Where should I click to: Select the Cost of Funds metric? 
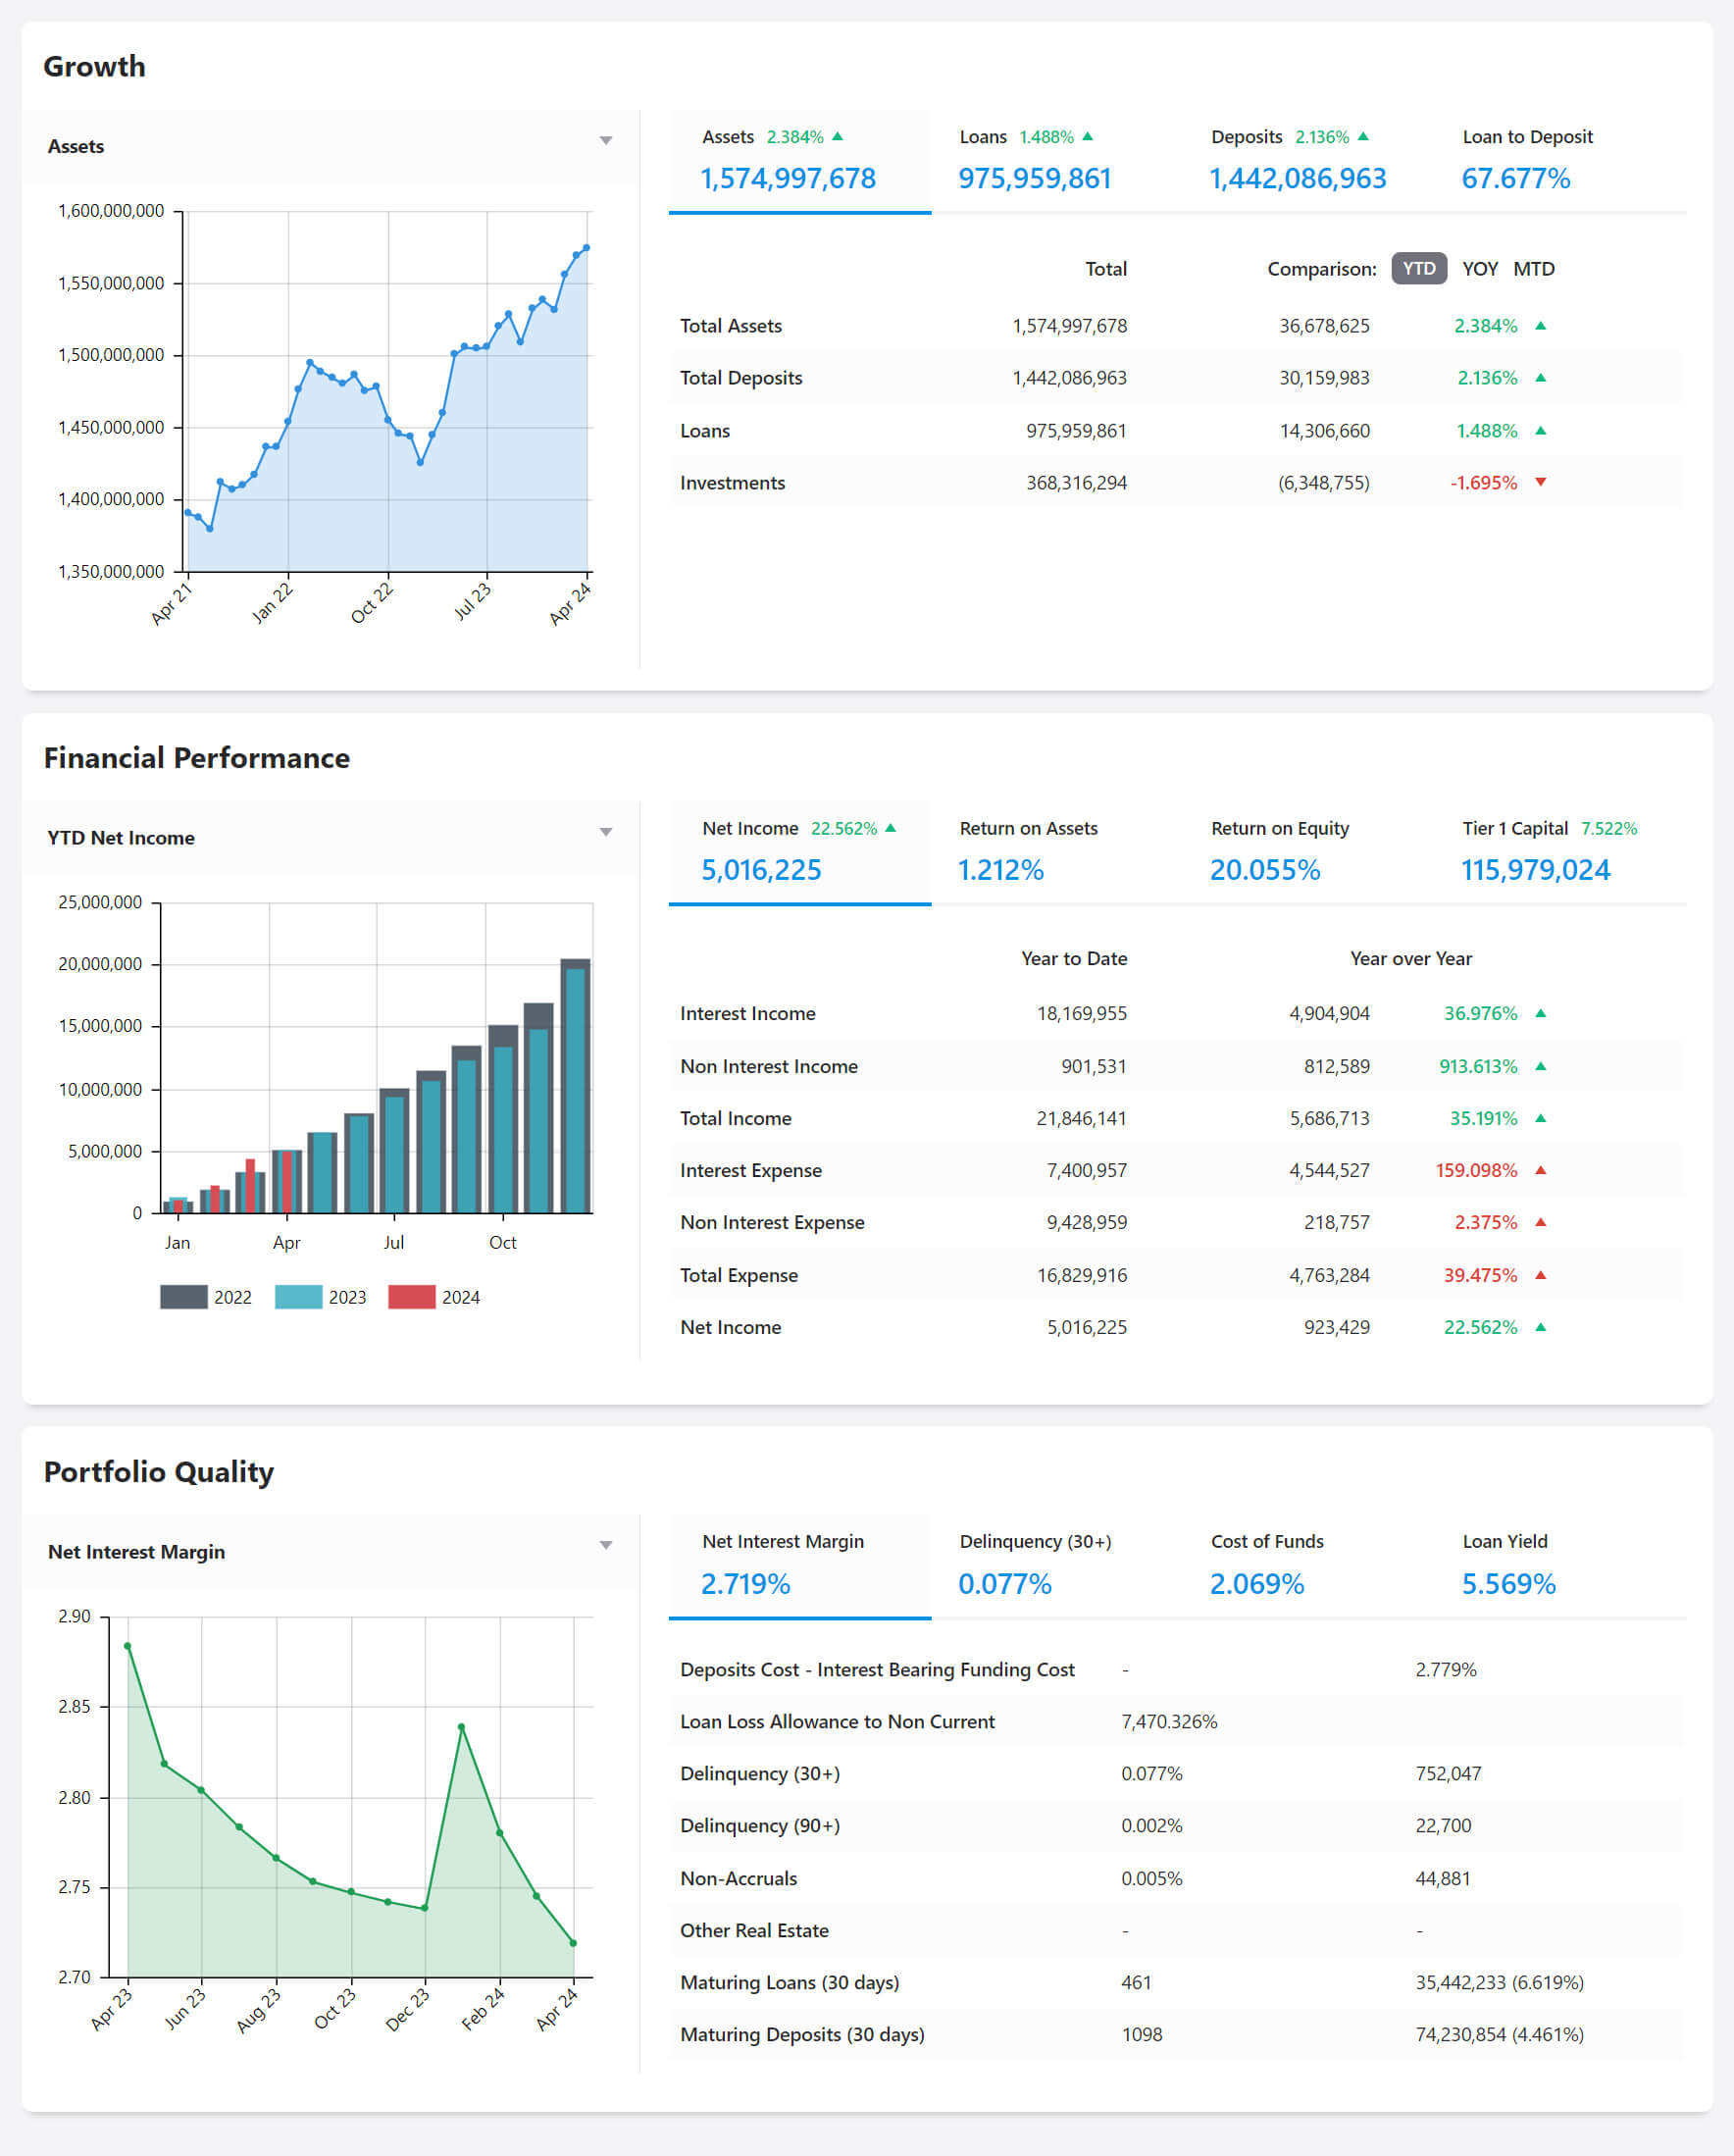pyautogui.click(x=1266, y=1564)
